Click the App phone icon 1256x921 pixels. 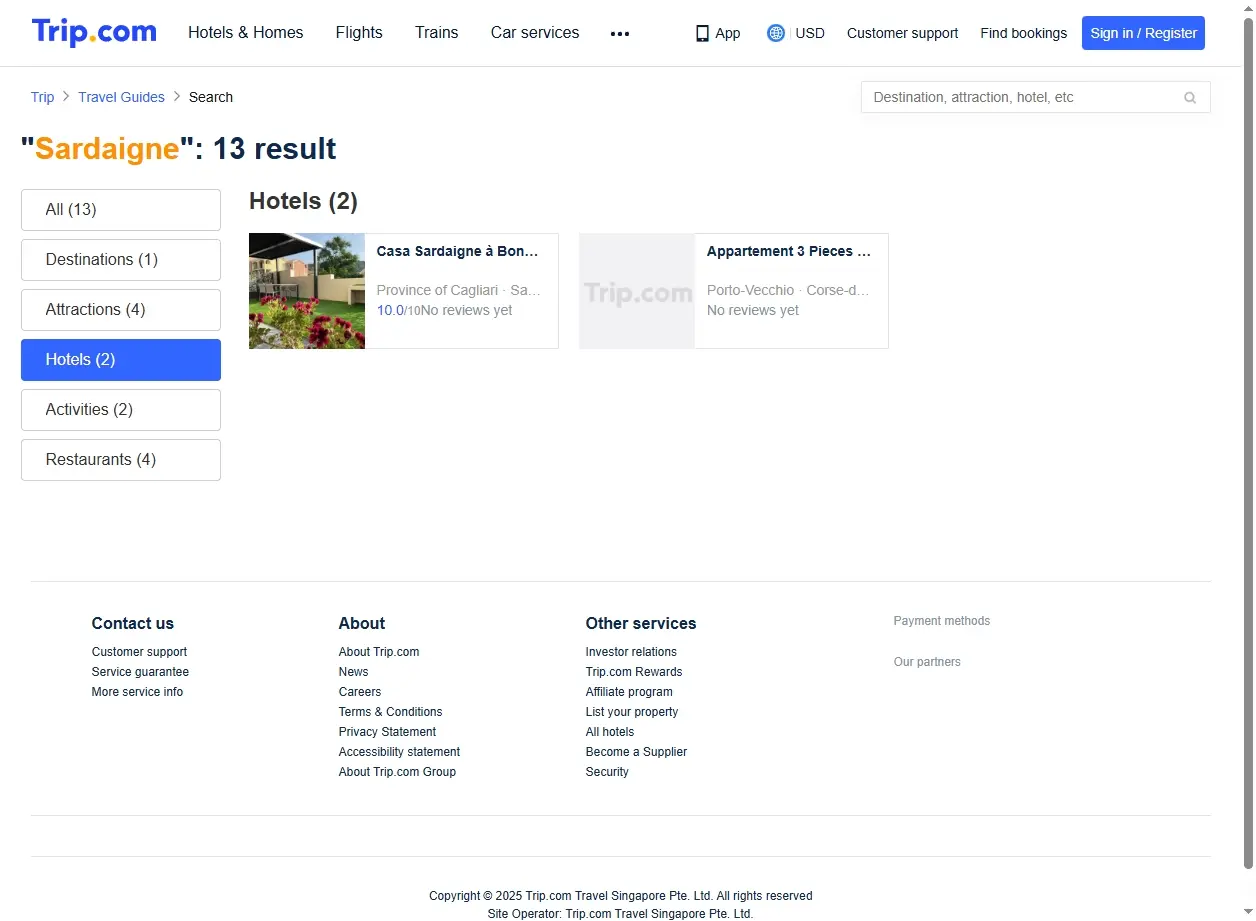tap(702, 33)
